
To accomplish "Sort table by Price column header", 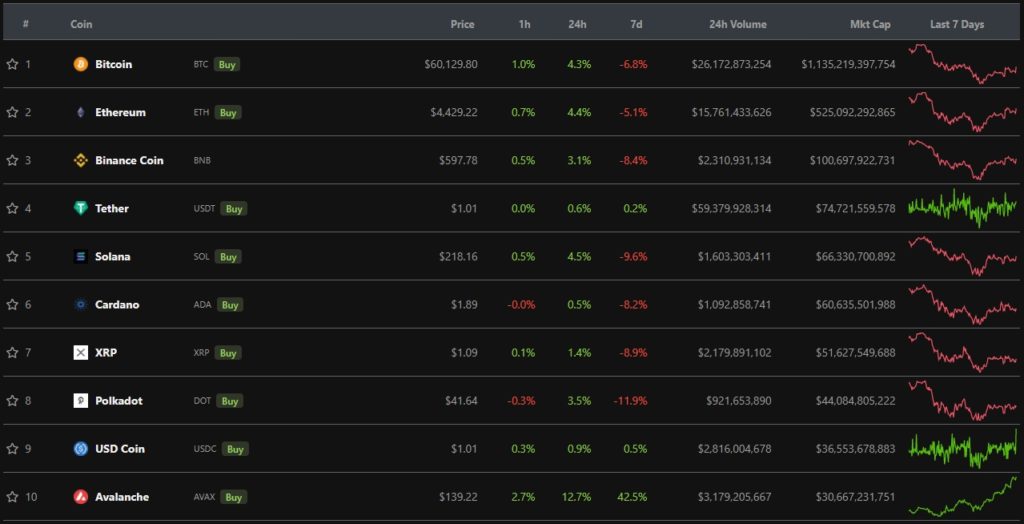I will pyautogui.click(x=462, y=24).
